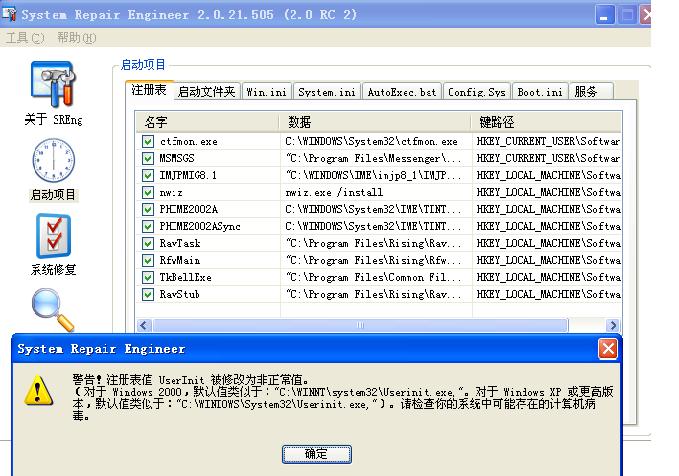Click the C:\WINDOWS\System32\ctfmon.exe data cell
The width and height of the screenshot is (679, 476).
[371, 142]
